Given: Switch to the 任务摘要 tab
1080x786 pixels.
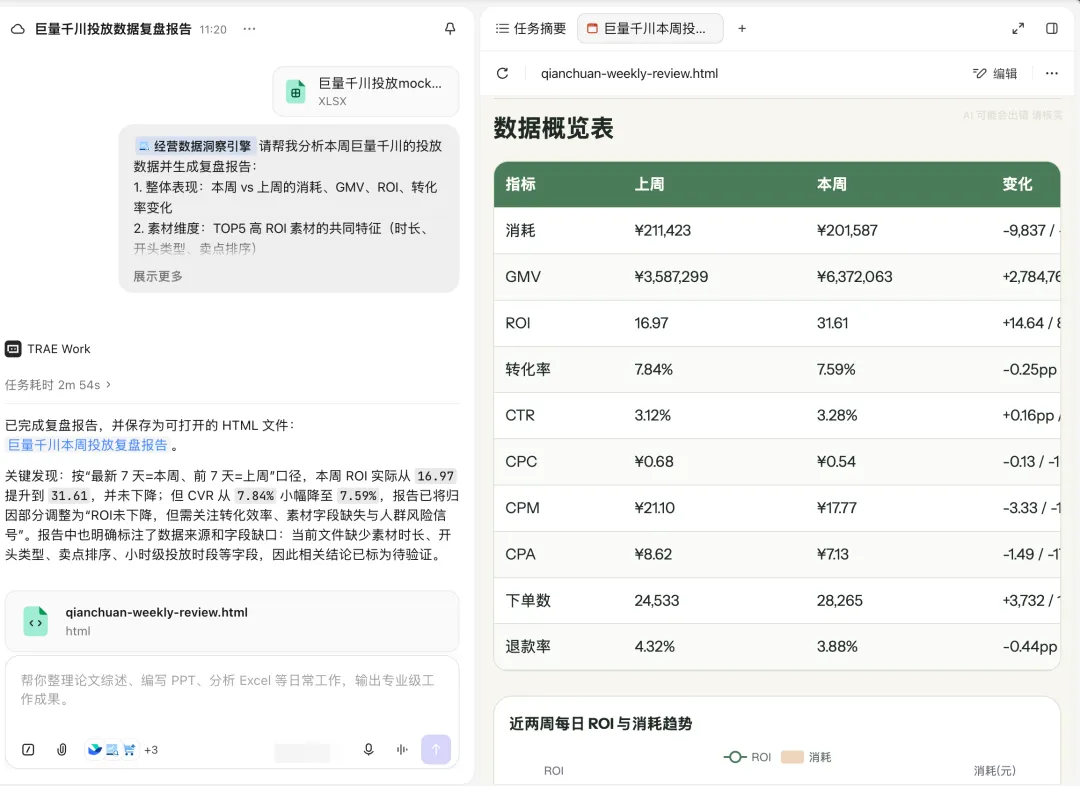Looking at the screenshot, I should pos(531,28).
